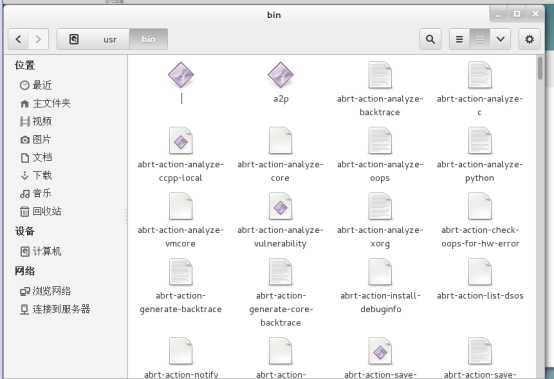Select abrt-action-check-oops-for-hw-error file icon
Image resolution: width=554 pixels, height=379 pixels.
(480, 206)
